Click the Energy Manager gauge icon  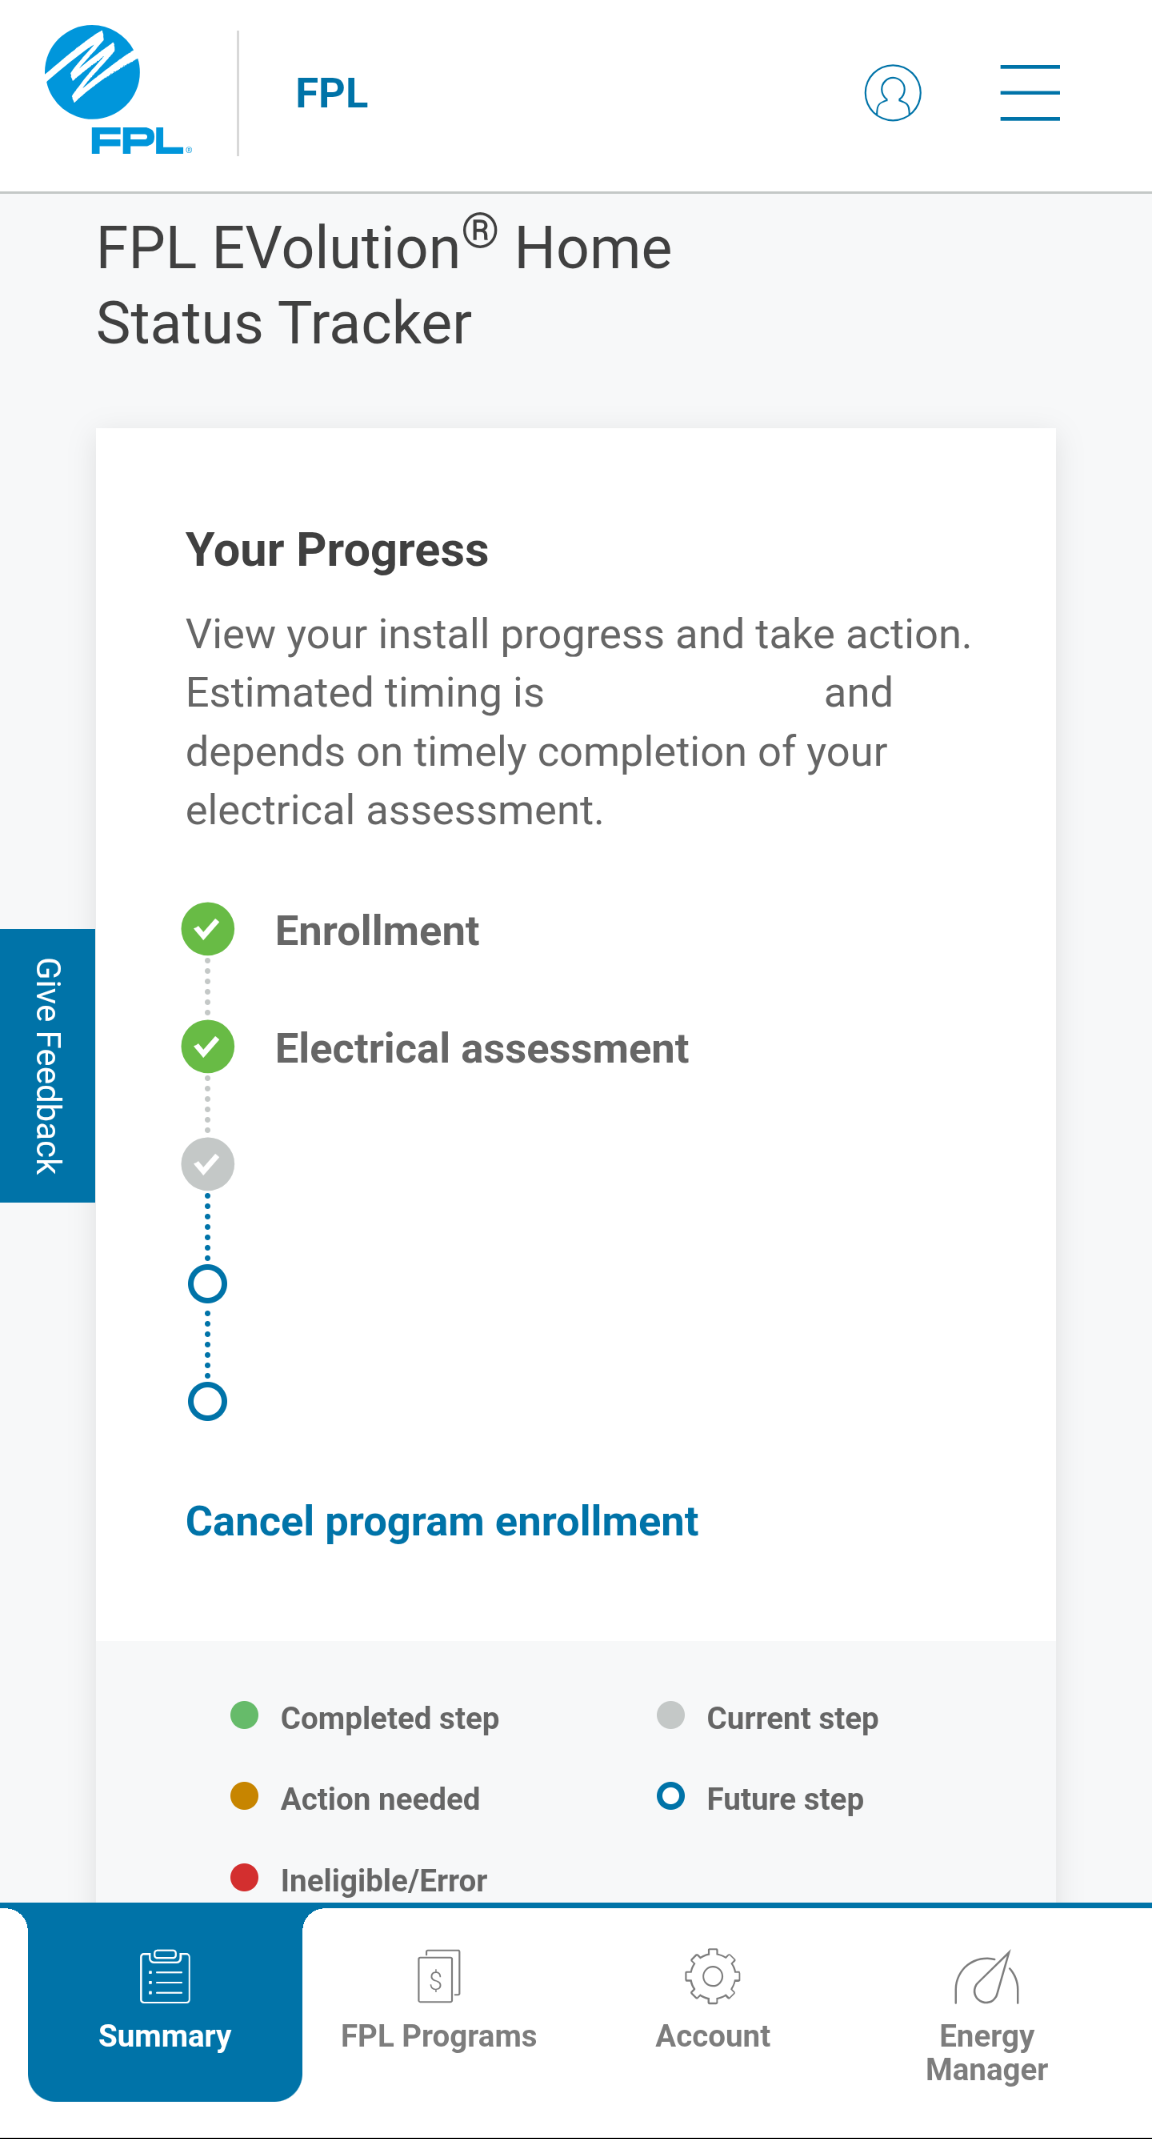(986, 1978)
